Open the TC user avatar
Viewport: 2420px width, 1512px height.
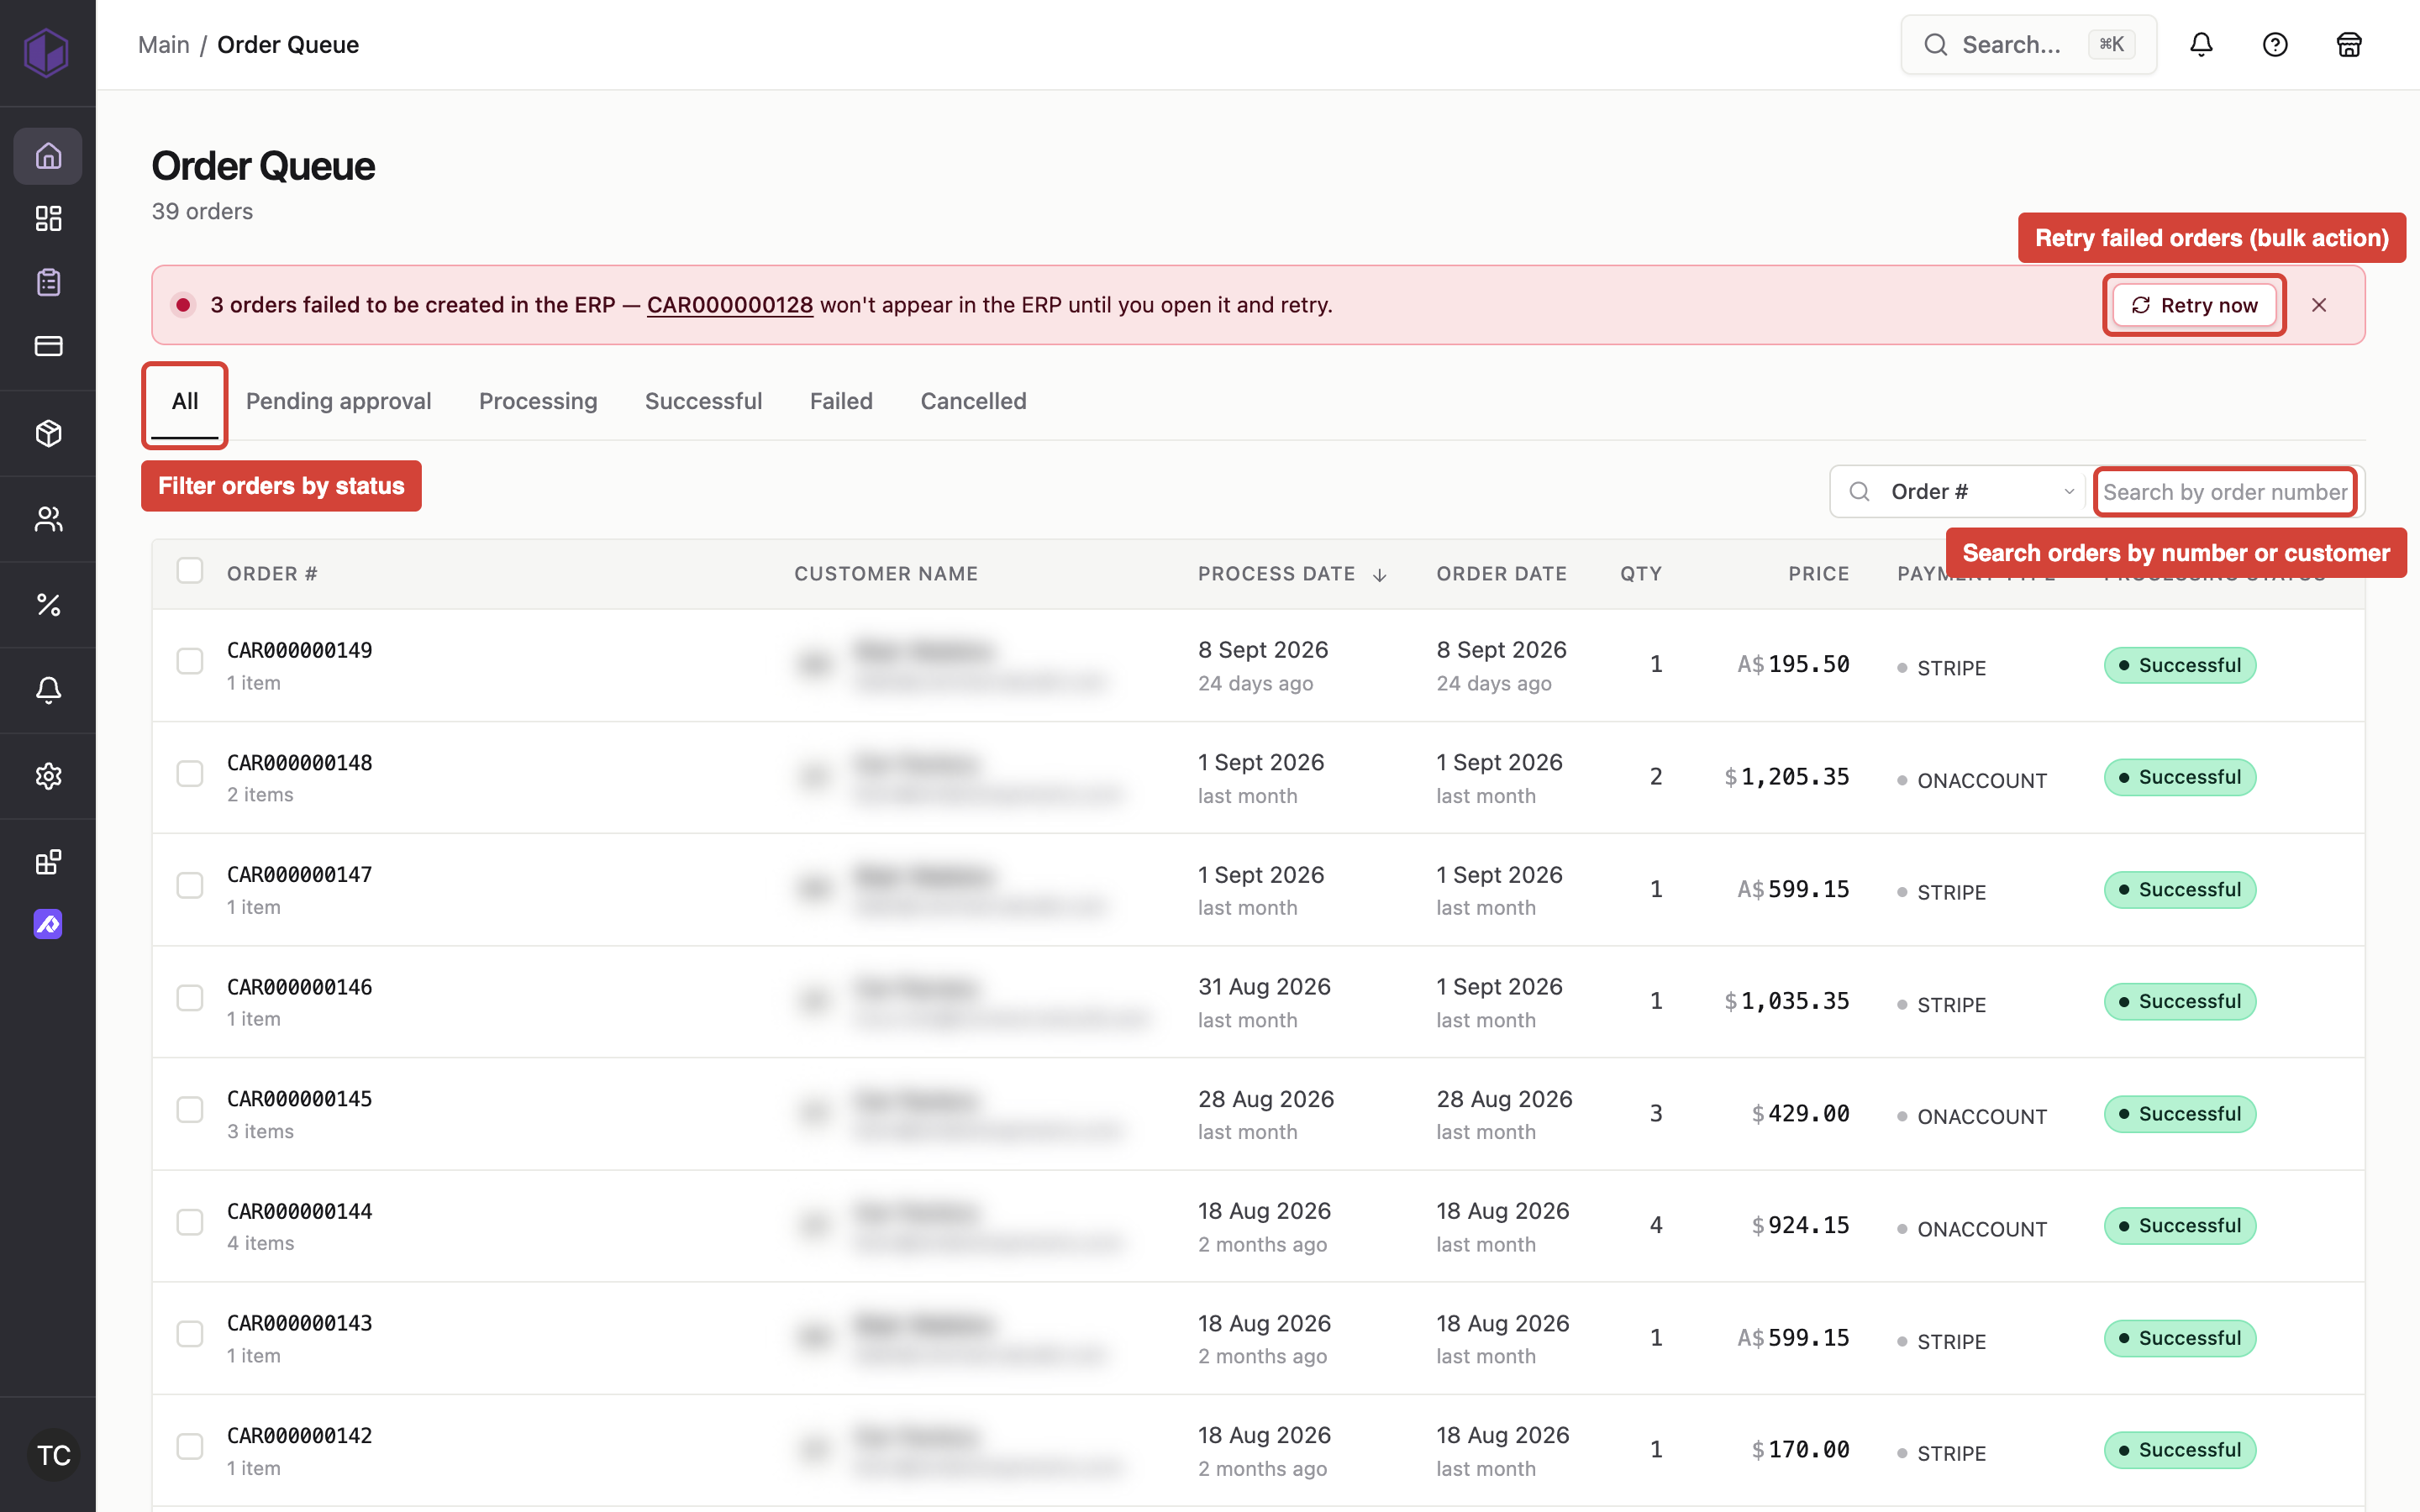click(53, 1455)
